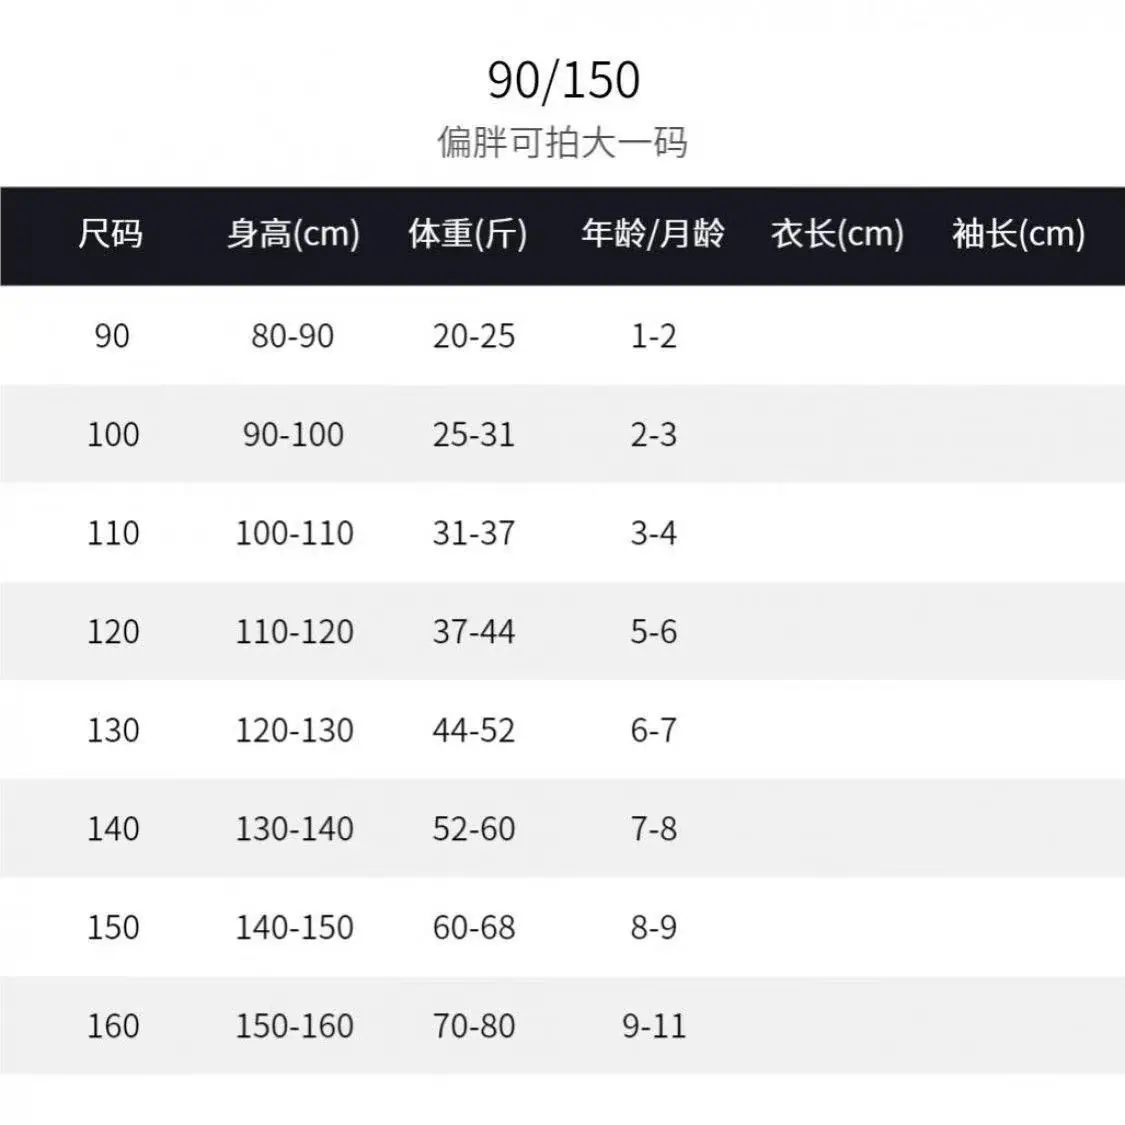This screenshot has height=1125, width=1125.
Task: Click age range 9-11
Action: point(654,1026)
